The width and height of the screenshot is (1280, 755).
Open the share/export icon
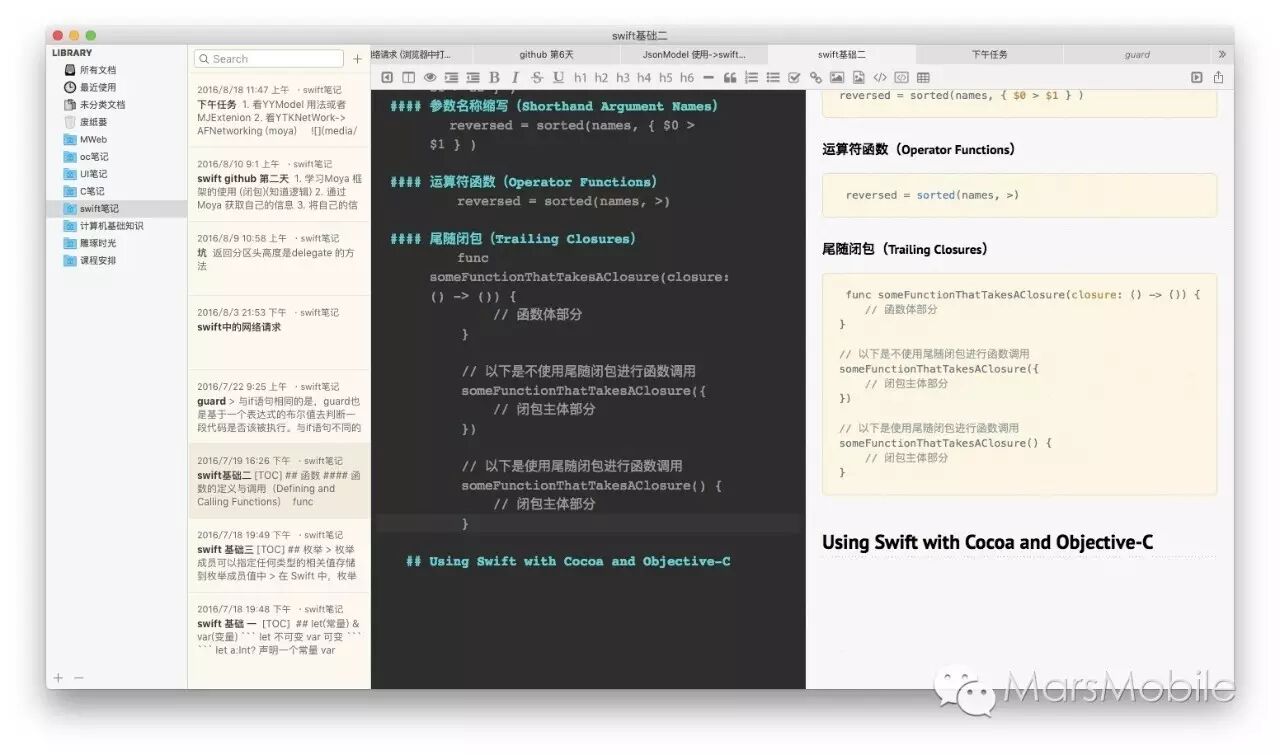point(1218,77)
